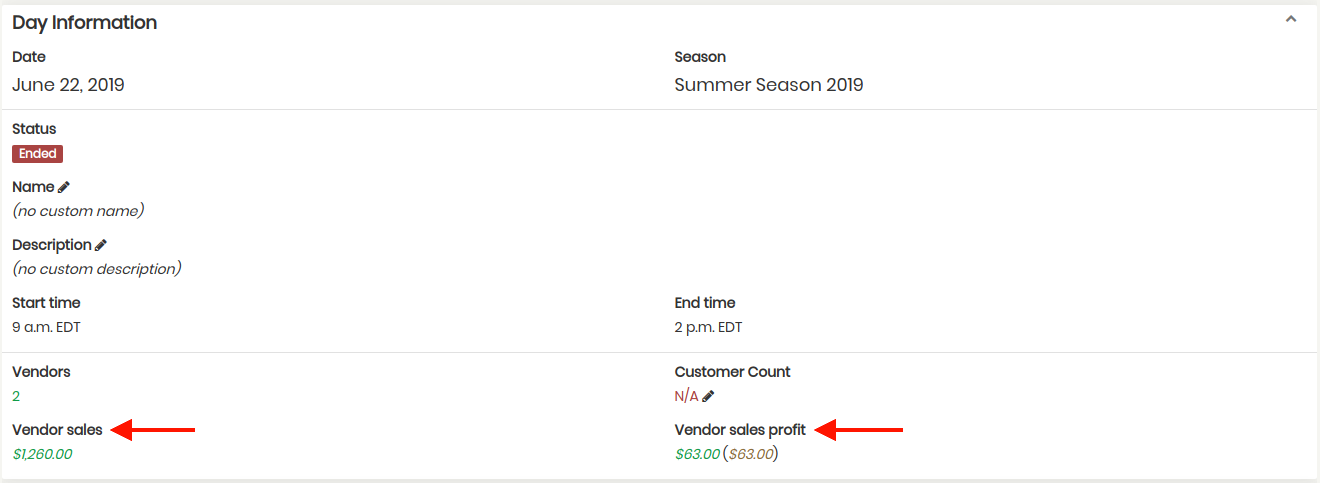Edit Customer Count via its pencil icon
Screen dimensions: 1320x483
click(708, 396)
